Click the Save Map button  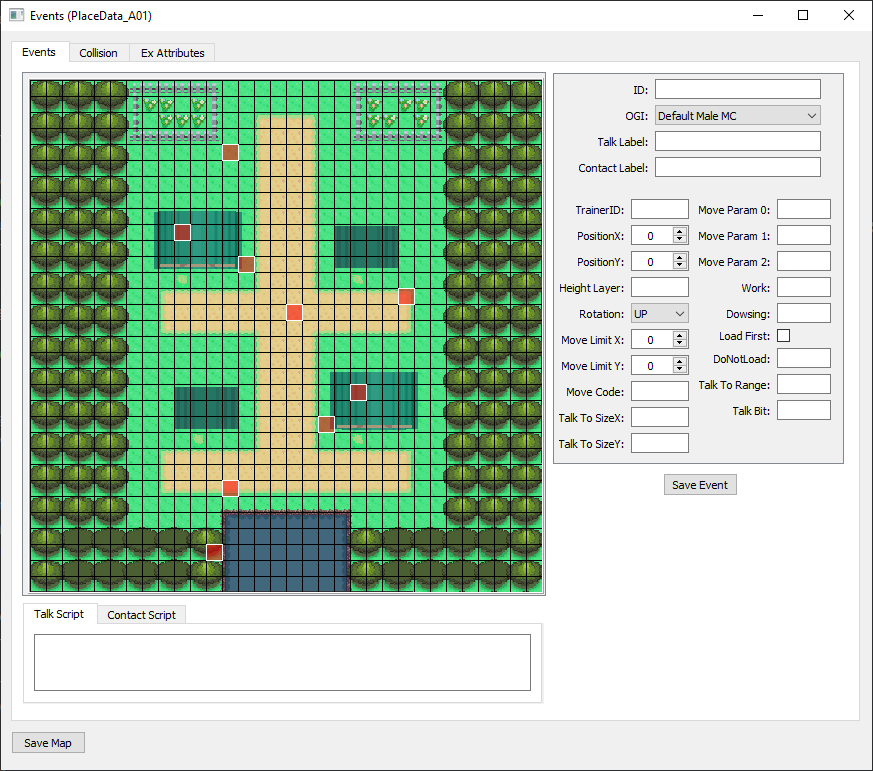pos(48,742)
